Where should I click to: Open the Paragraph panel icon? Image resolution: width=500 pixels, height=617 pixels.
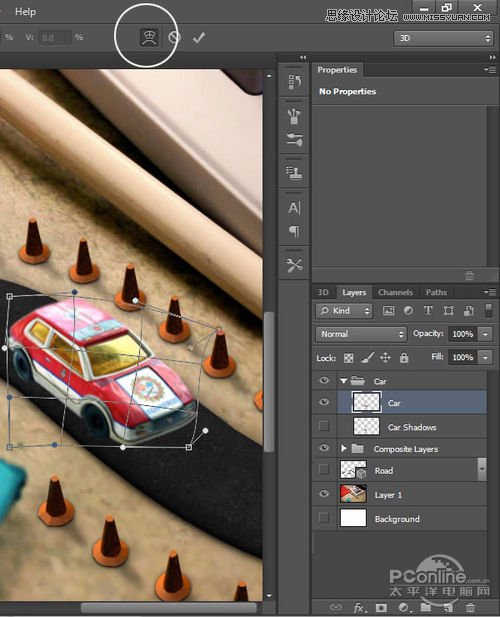(x=294, y=231)
